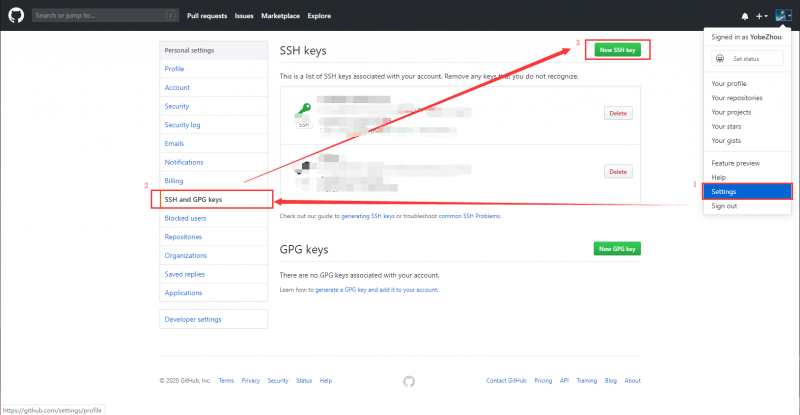The height and width of the screenshot is (415, 800).
Task: Choose Your profile from the user menu
Action: [747, 83]
